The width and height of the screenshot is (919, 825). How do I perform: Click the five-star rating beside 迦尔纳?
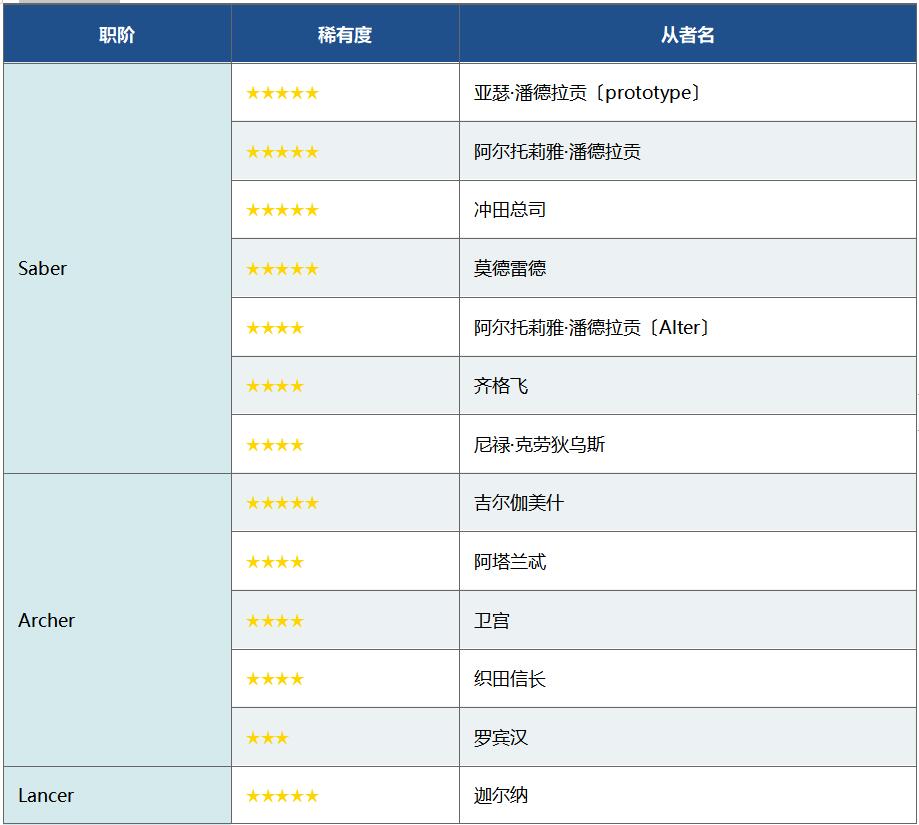tap(282, 796)
